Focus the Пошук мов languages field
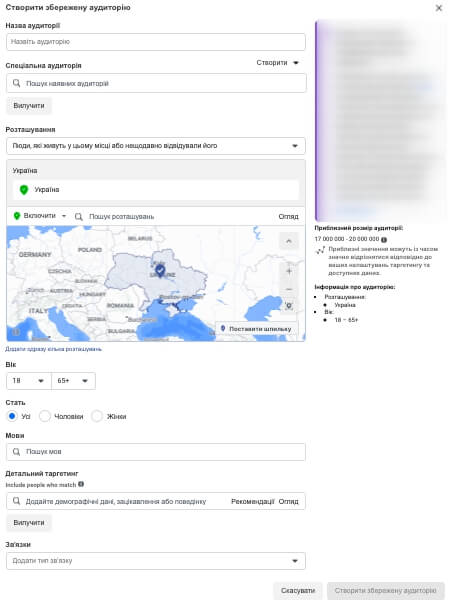Screen dimensions: 450x602 pyautogui.click(x=156, y=452)
